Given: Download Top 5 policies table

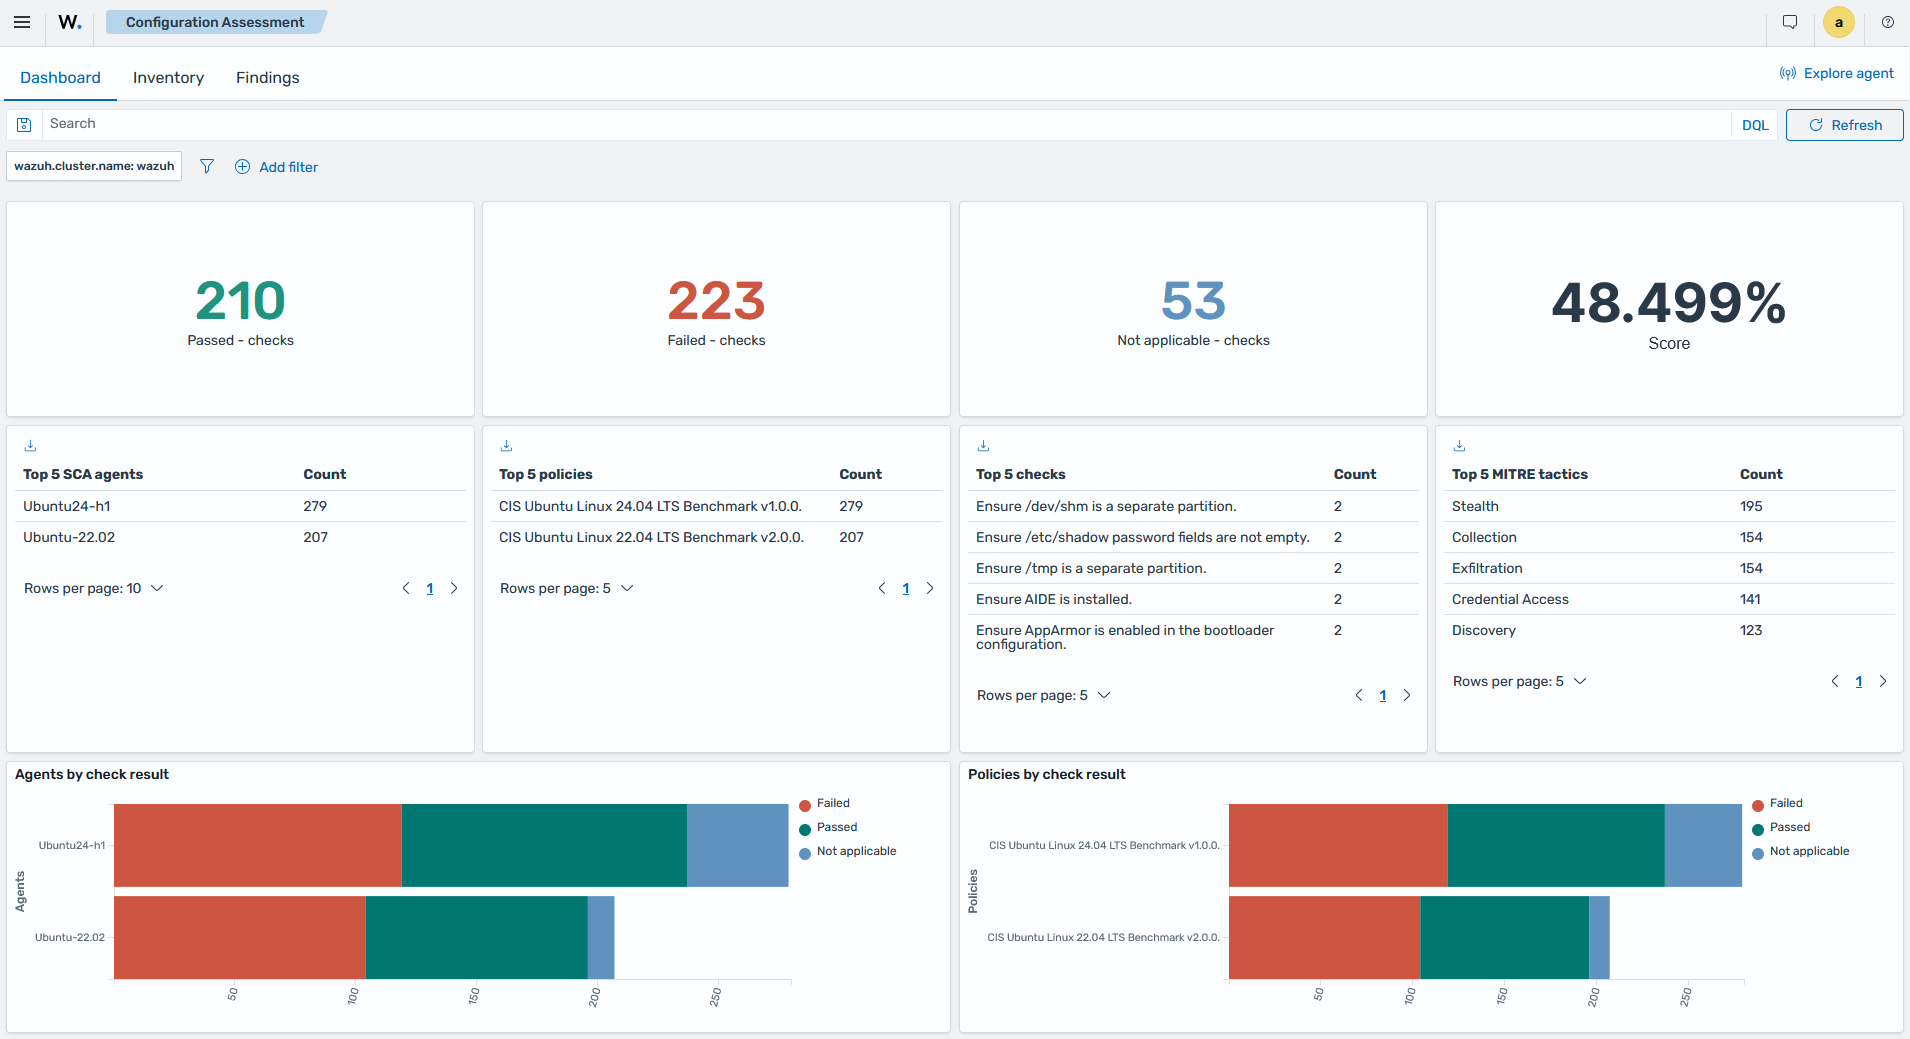Looking at the screenshot, I should tap(506, 446).
